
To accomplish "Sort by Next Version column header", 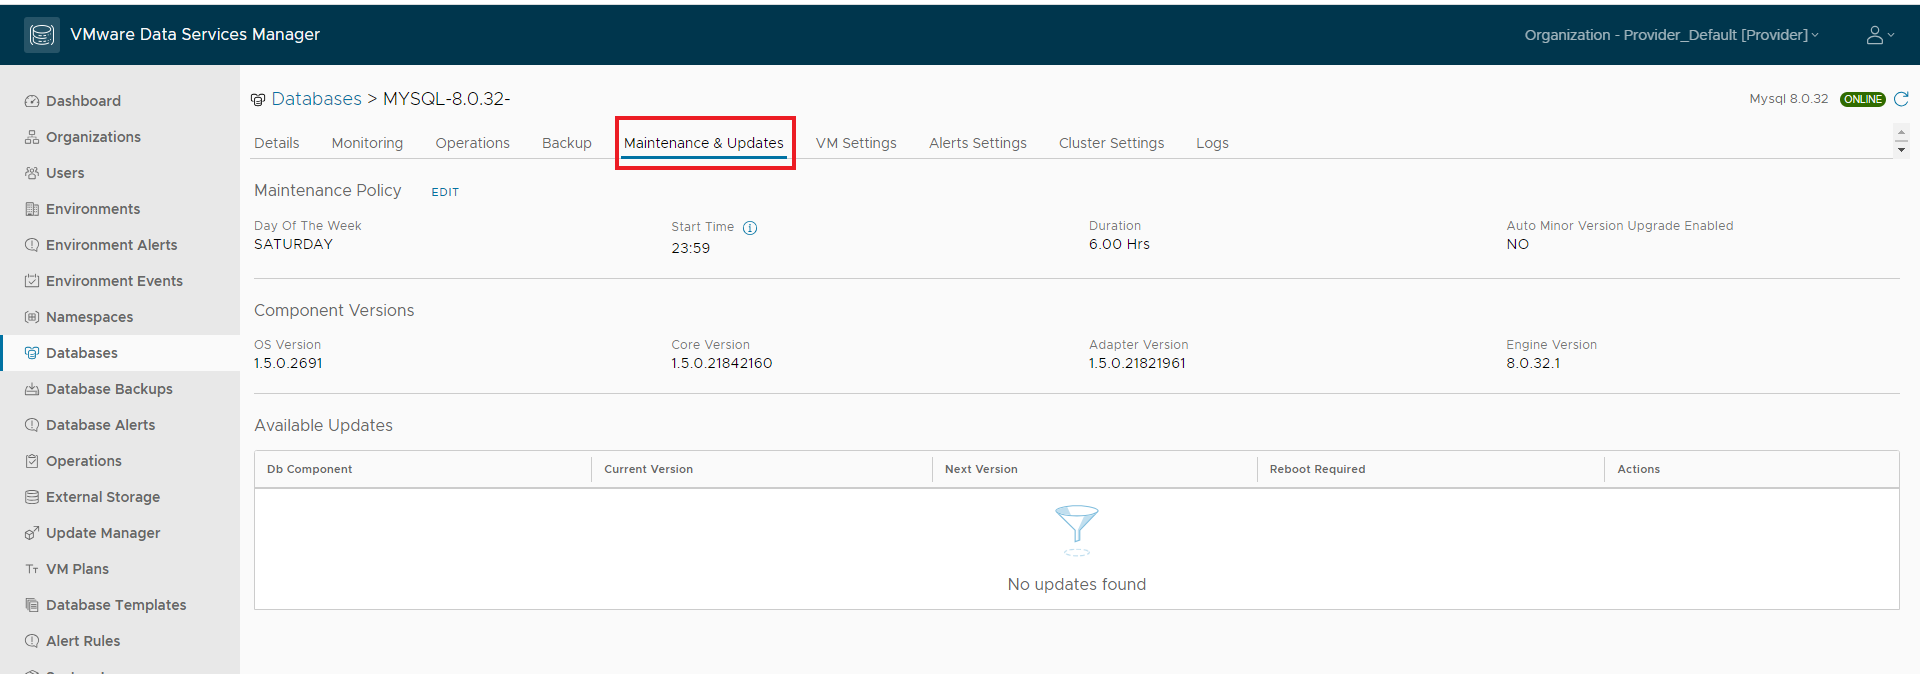I will tap(981, 469).
